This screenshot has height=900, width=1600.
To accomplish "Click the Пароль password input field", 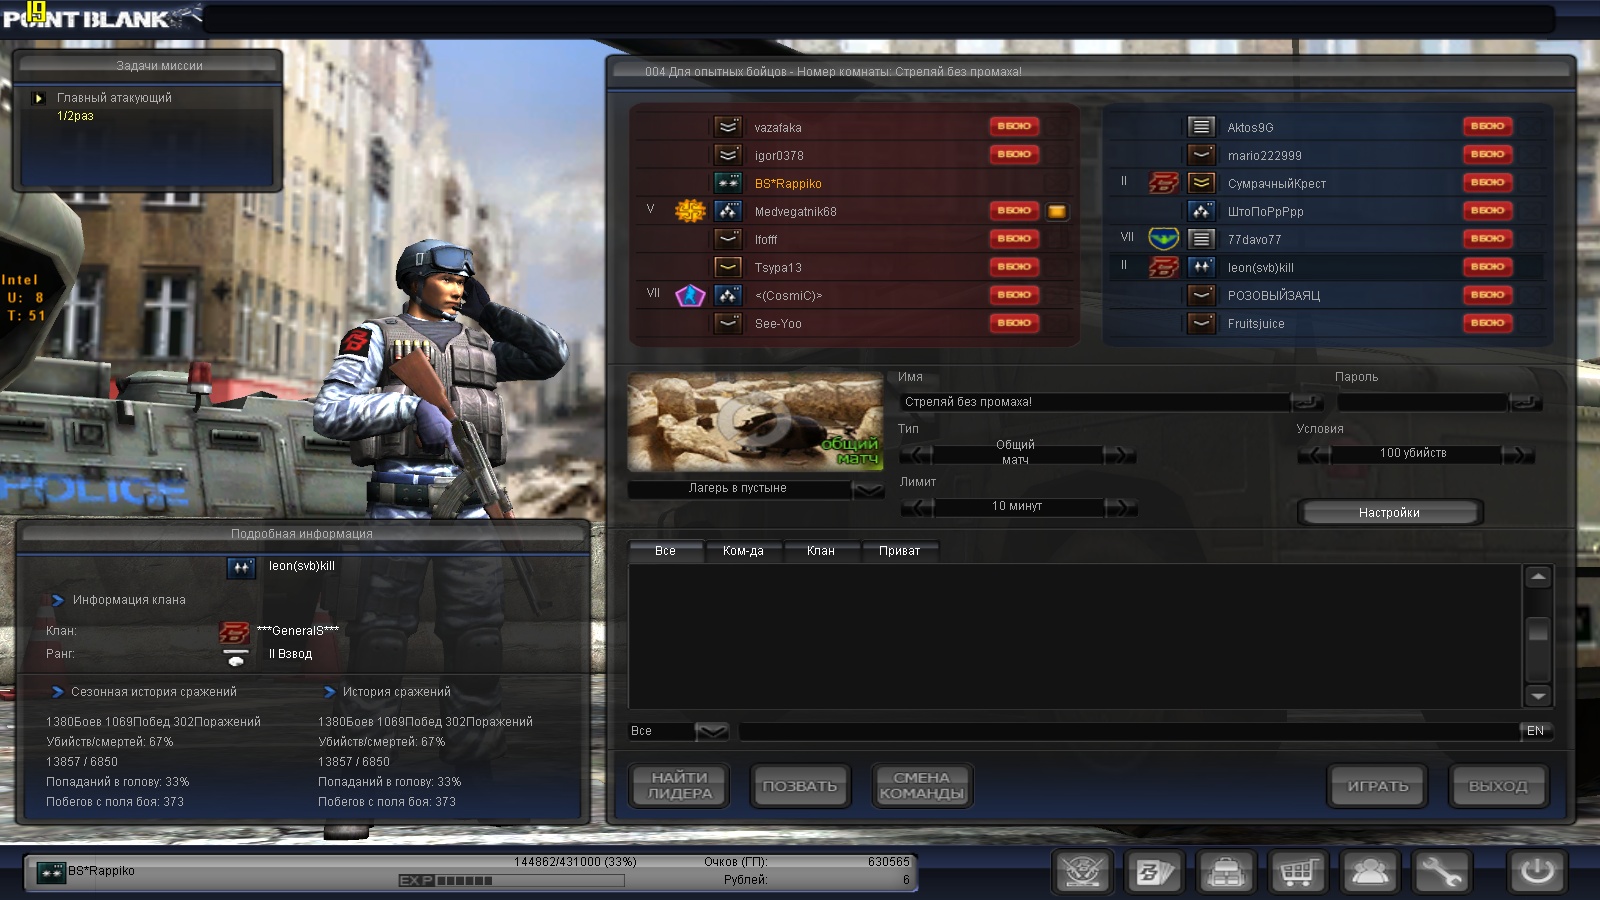I will pos(1422,402).
